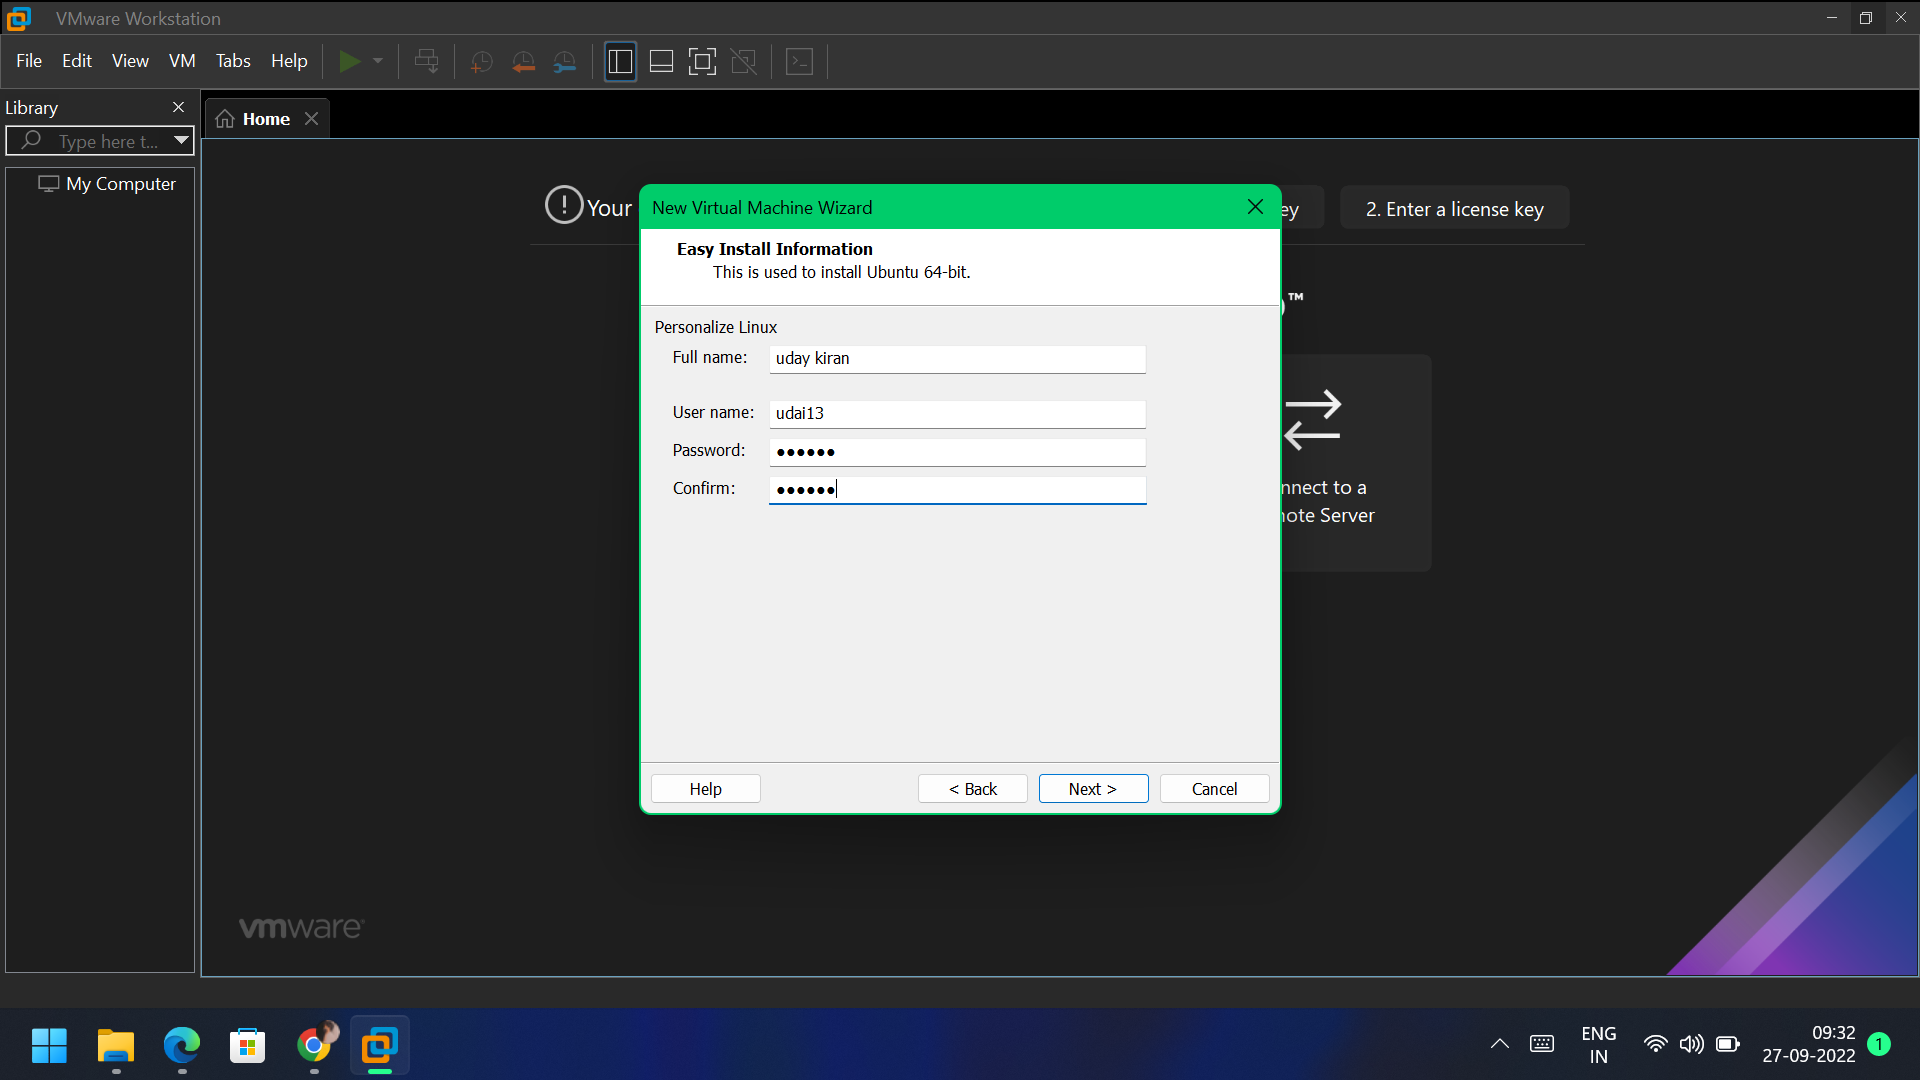This screenshot has height=1080, width=1920.
Task: Click the console view icon
Action: tap(800, 62)
